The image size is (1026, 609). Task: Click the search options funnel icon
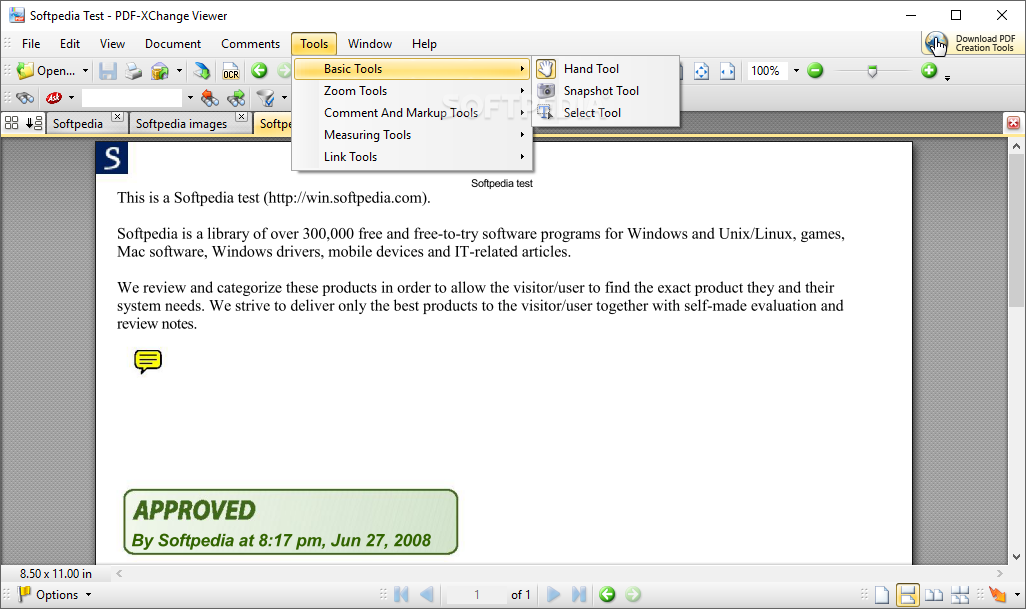[265, 98]
